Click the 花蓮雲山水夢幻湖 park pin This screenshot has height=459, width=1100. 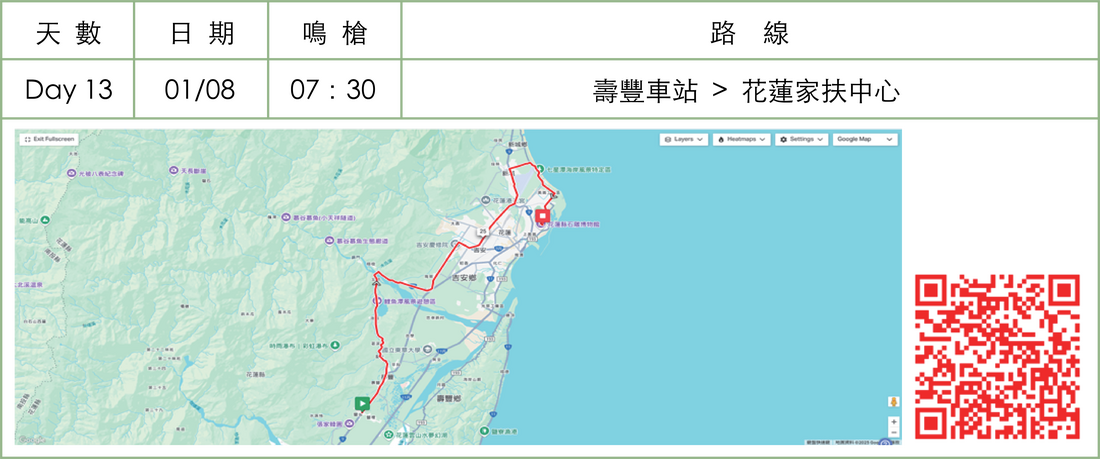391,436
